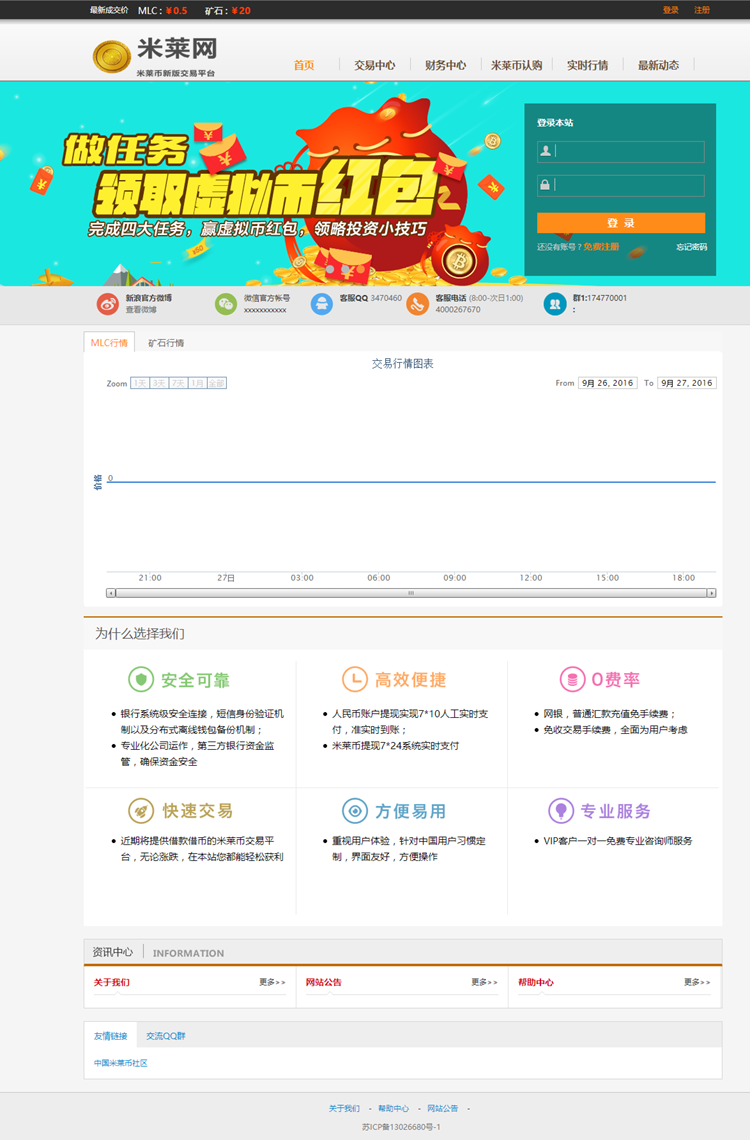Click the shield icon for 安全可靠
The image size is (750, 1140).
141,680
